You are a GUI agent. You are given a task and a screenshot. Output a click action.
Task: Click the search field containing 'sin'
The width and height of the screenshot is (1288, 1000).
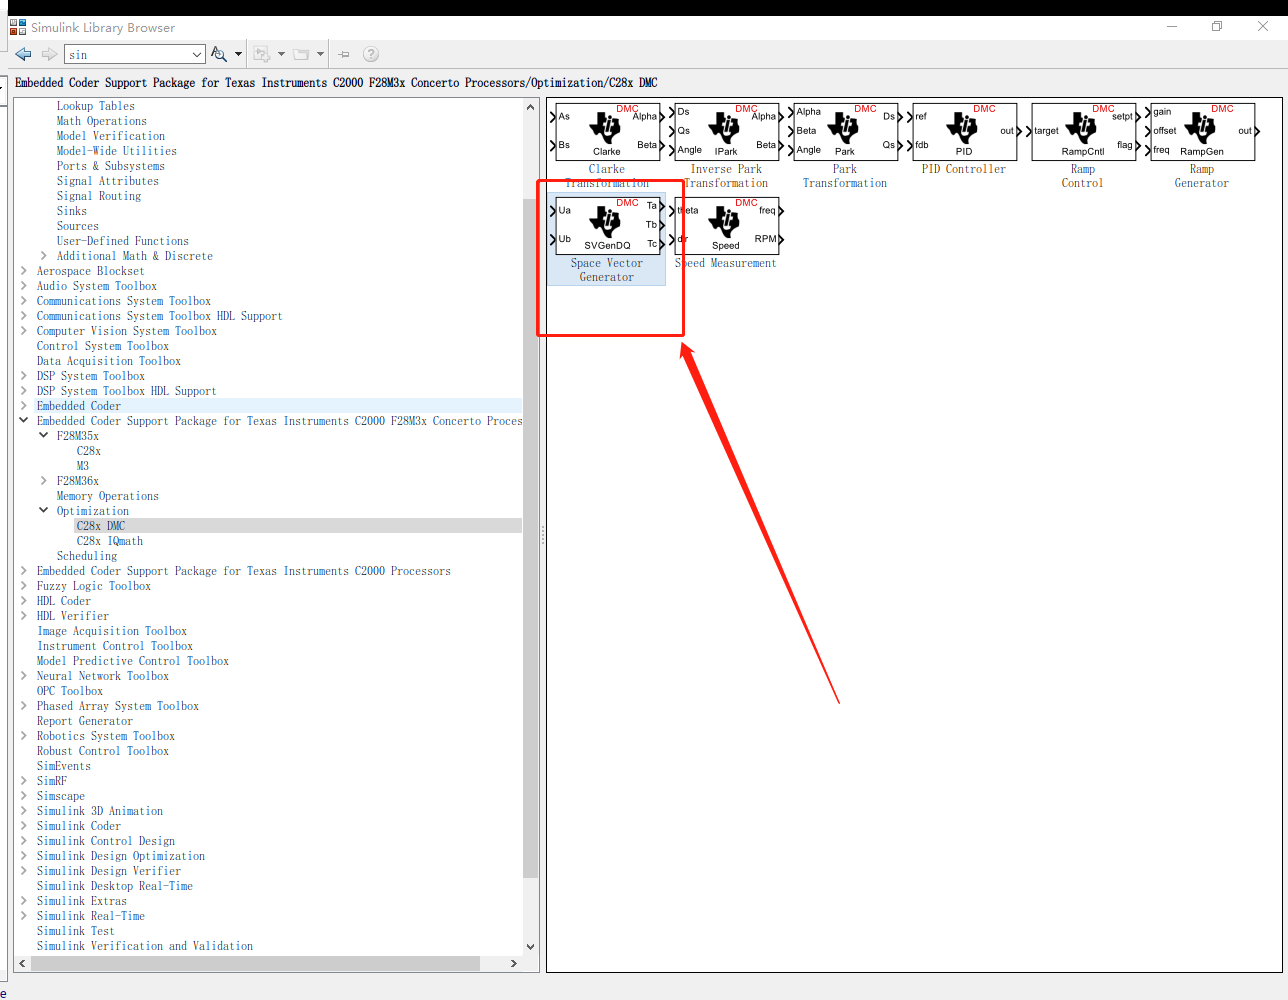tap(127, 54)
